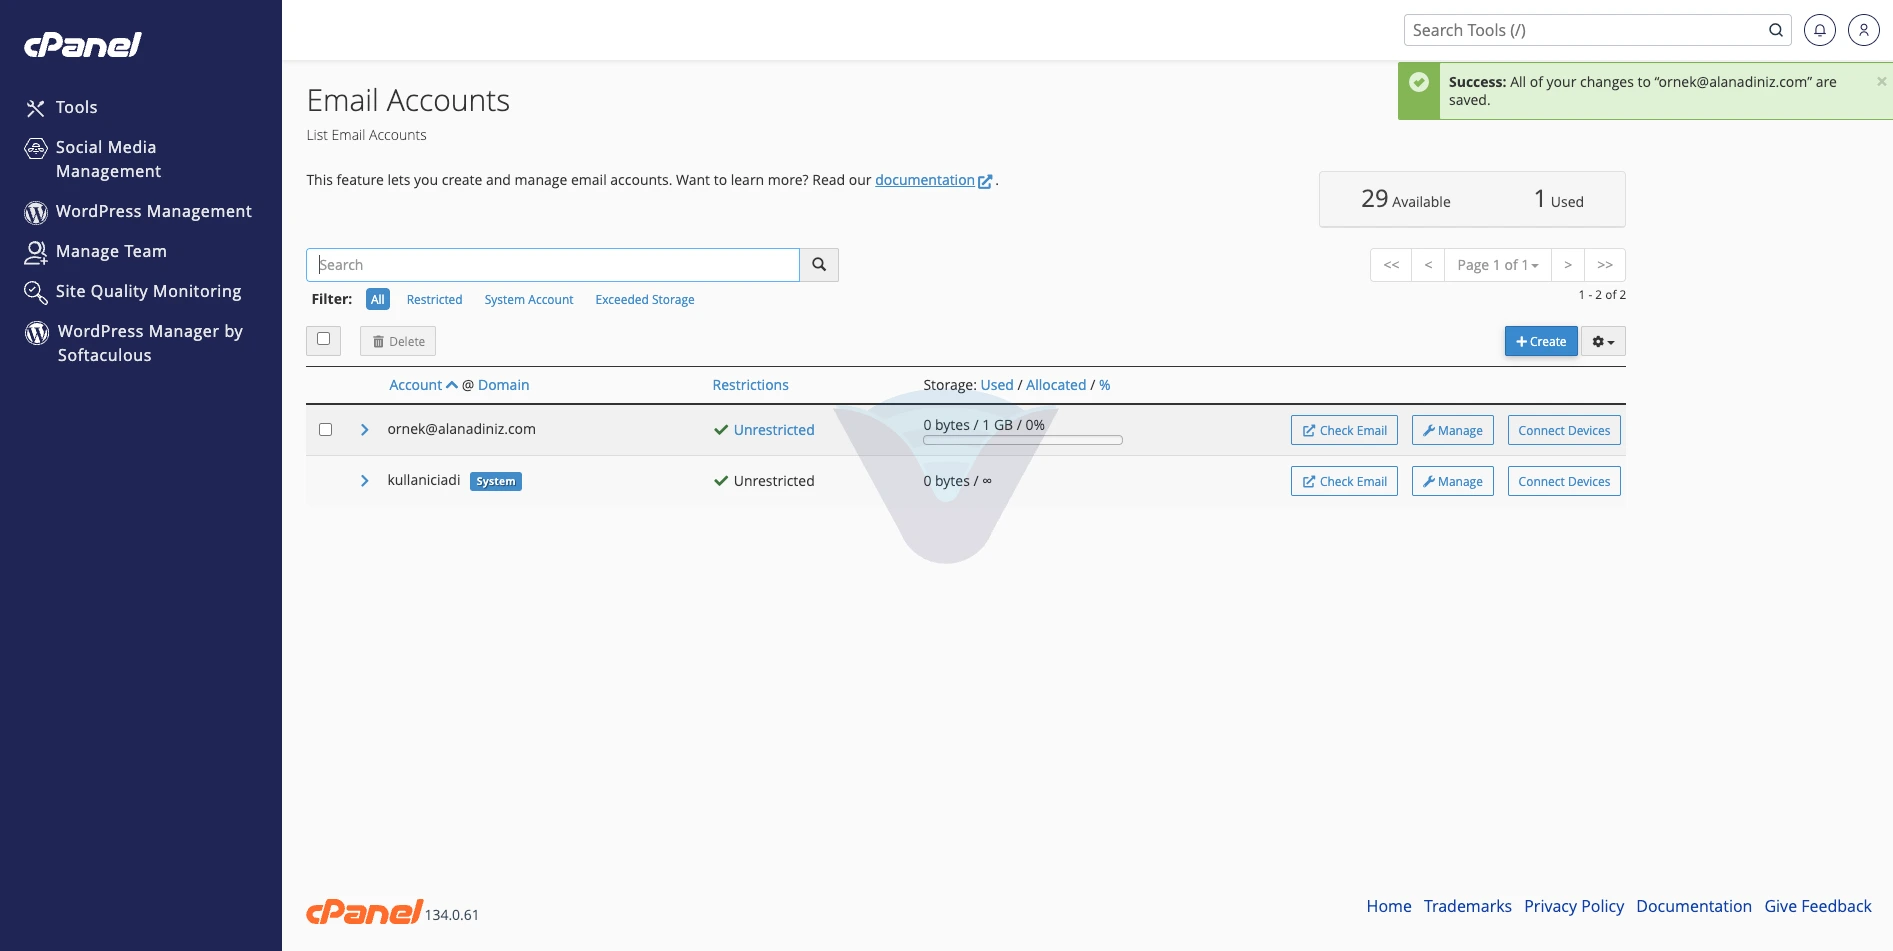Open the Page 1 of 1 dropdown

1497,265
